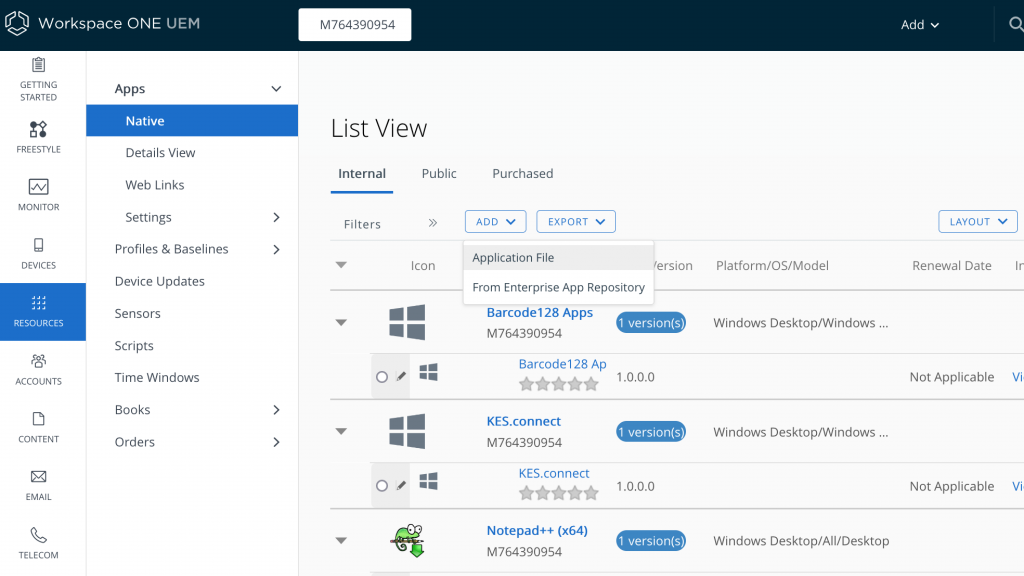Click the Barcode128 star rating
Image resolution: width=1024 pixels, height=576 pixels.
558,384
